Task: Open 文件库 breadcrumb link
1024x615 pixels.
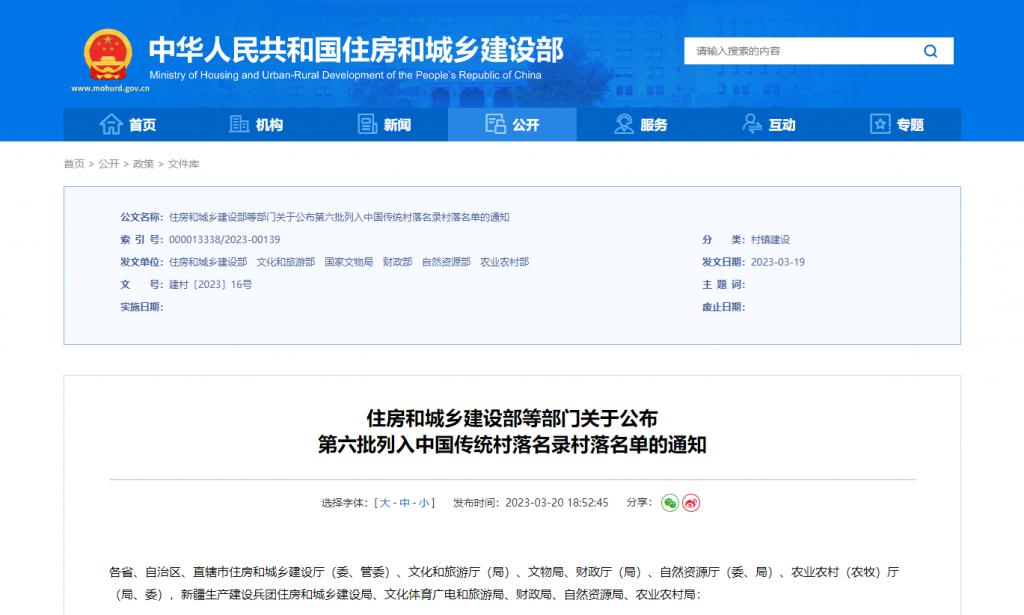Action: tap(183, 164)
